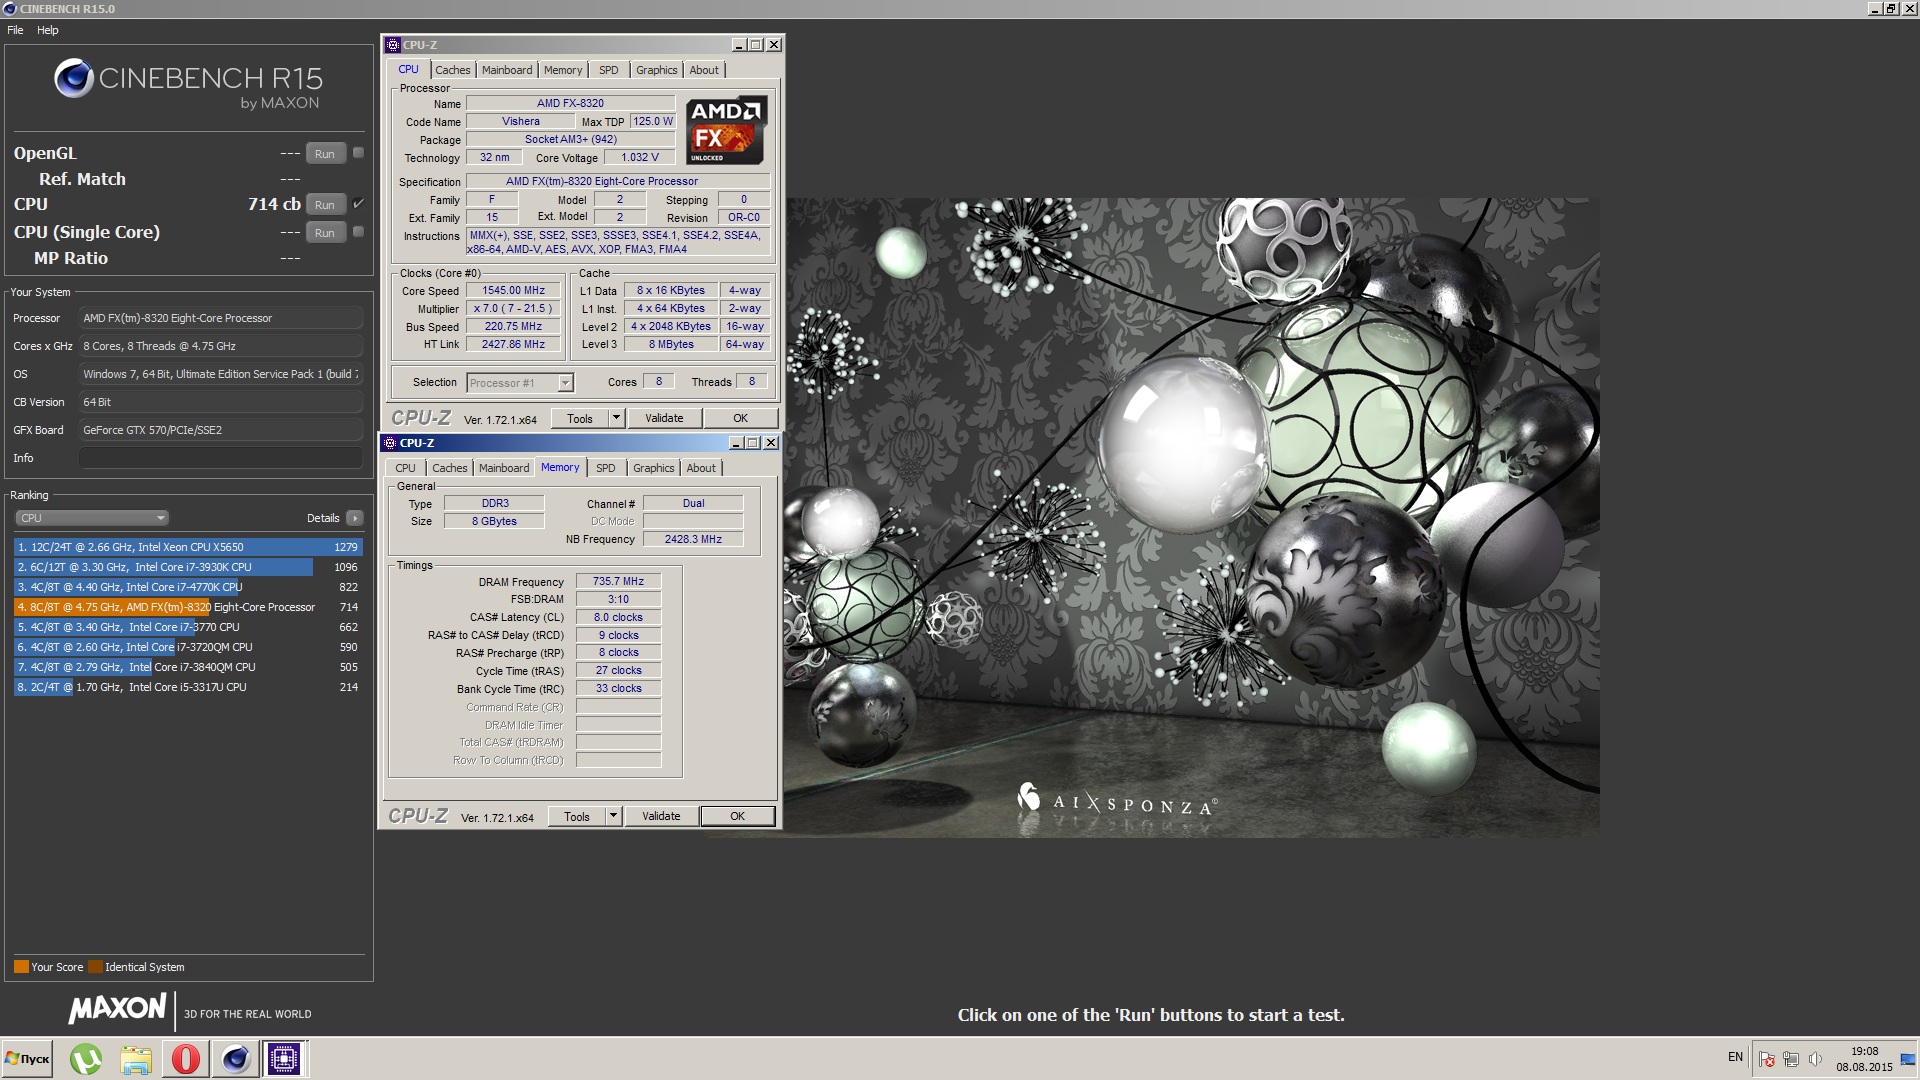Toggle the CPU (Single Core) test checkbox
Viewport: 1920px width, 1080px height.
(x=358, y=232)
